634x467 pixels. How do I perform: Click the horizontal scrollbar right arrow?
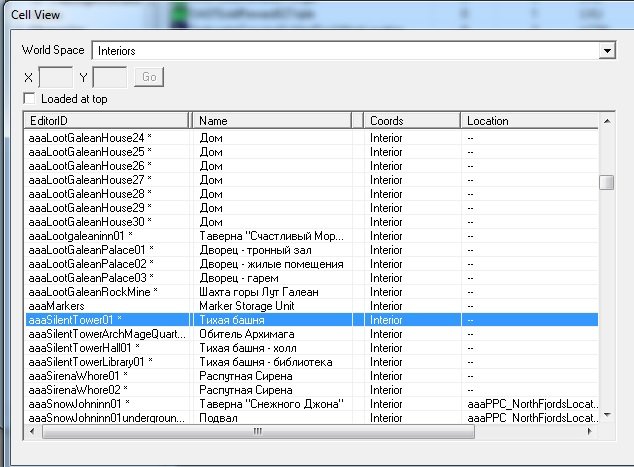(590, 431)
